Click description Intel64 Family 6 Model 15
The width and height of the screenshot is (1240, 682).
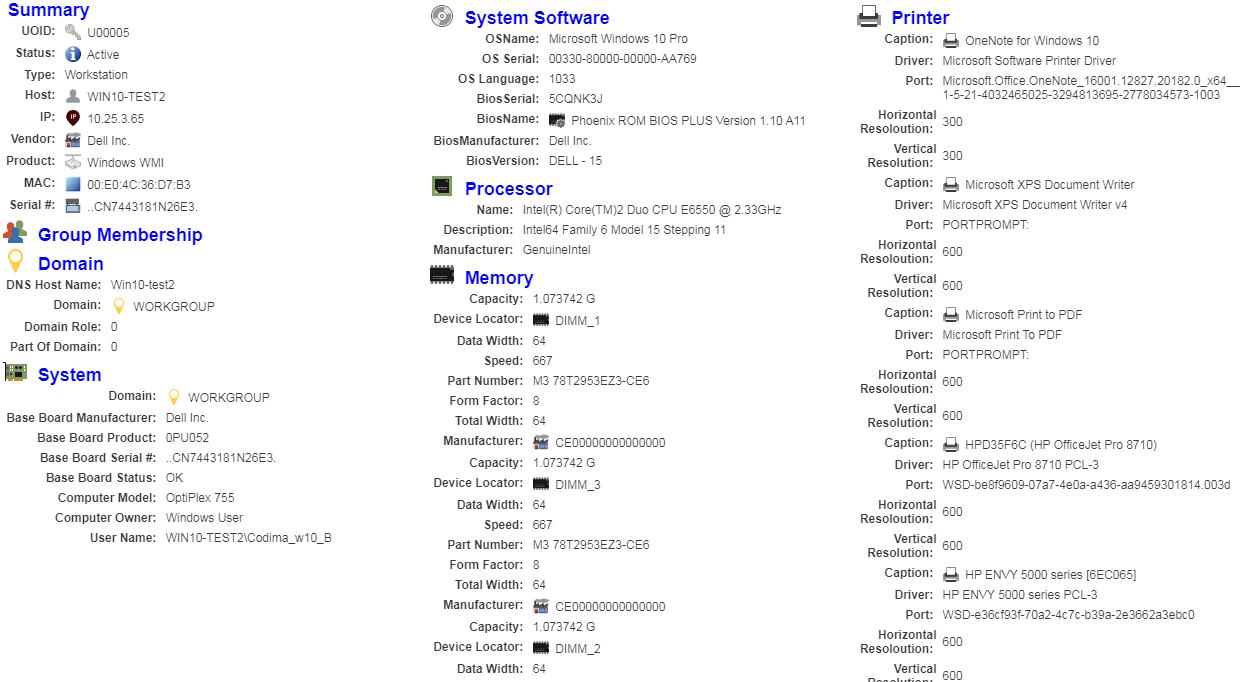pos(625,230)
